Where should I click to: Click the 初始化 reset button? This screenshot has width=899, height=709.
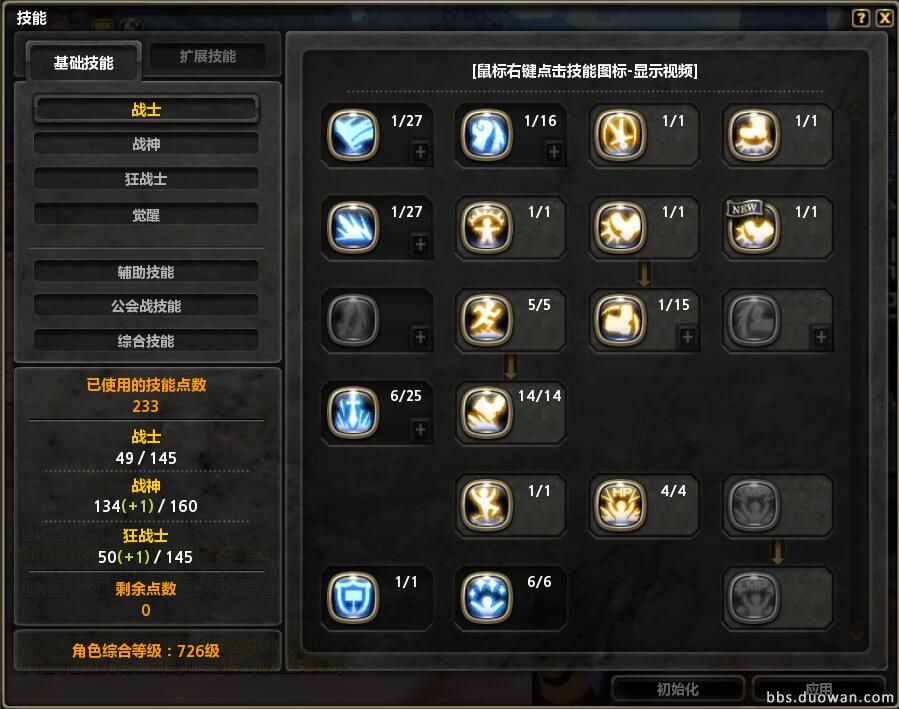pyautogui.click(x=678, y=689)
